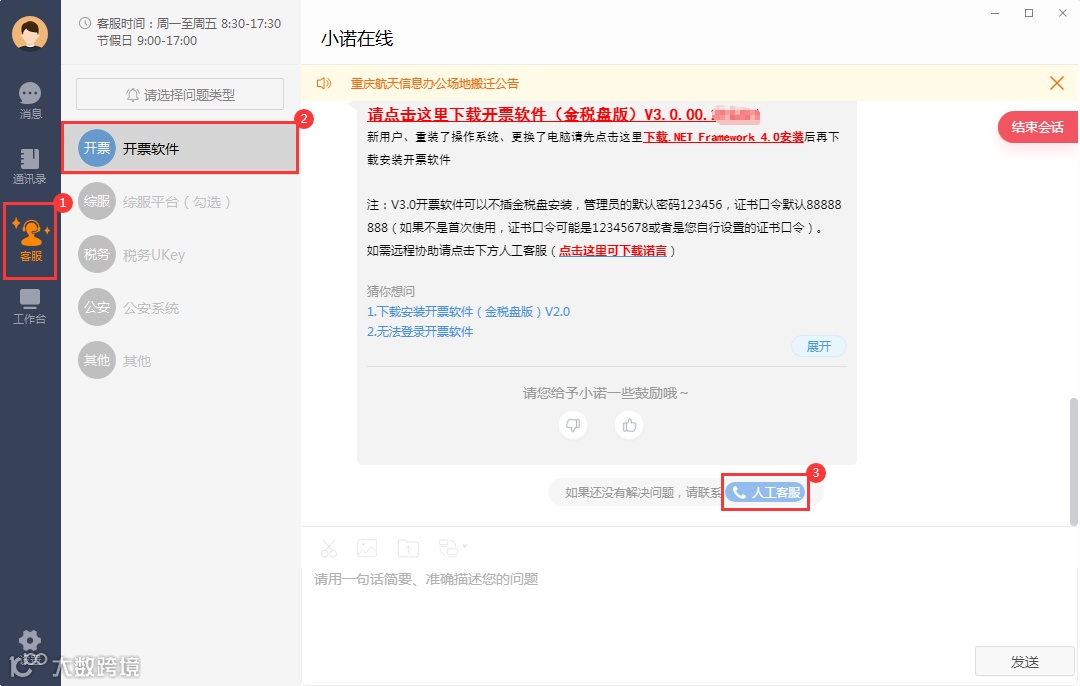Give thumbs up feedback
The width and height of the screenshot is (1080, 686).
tap(629, 425)
